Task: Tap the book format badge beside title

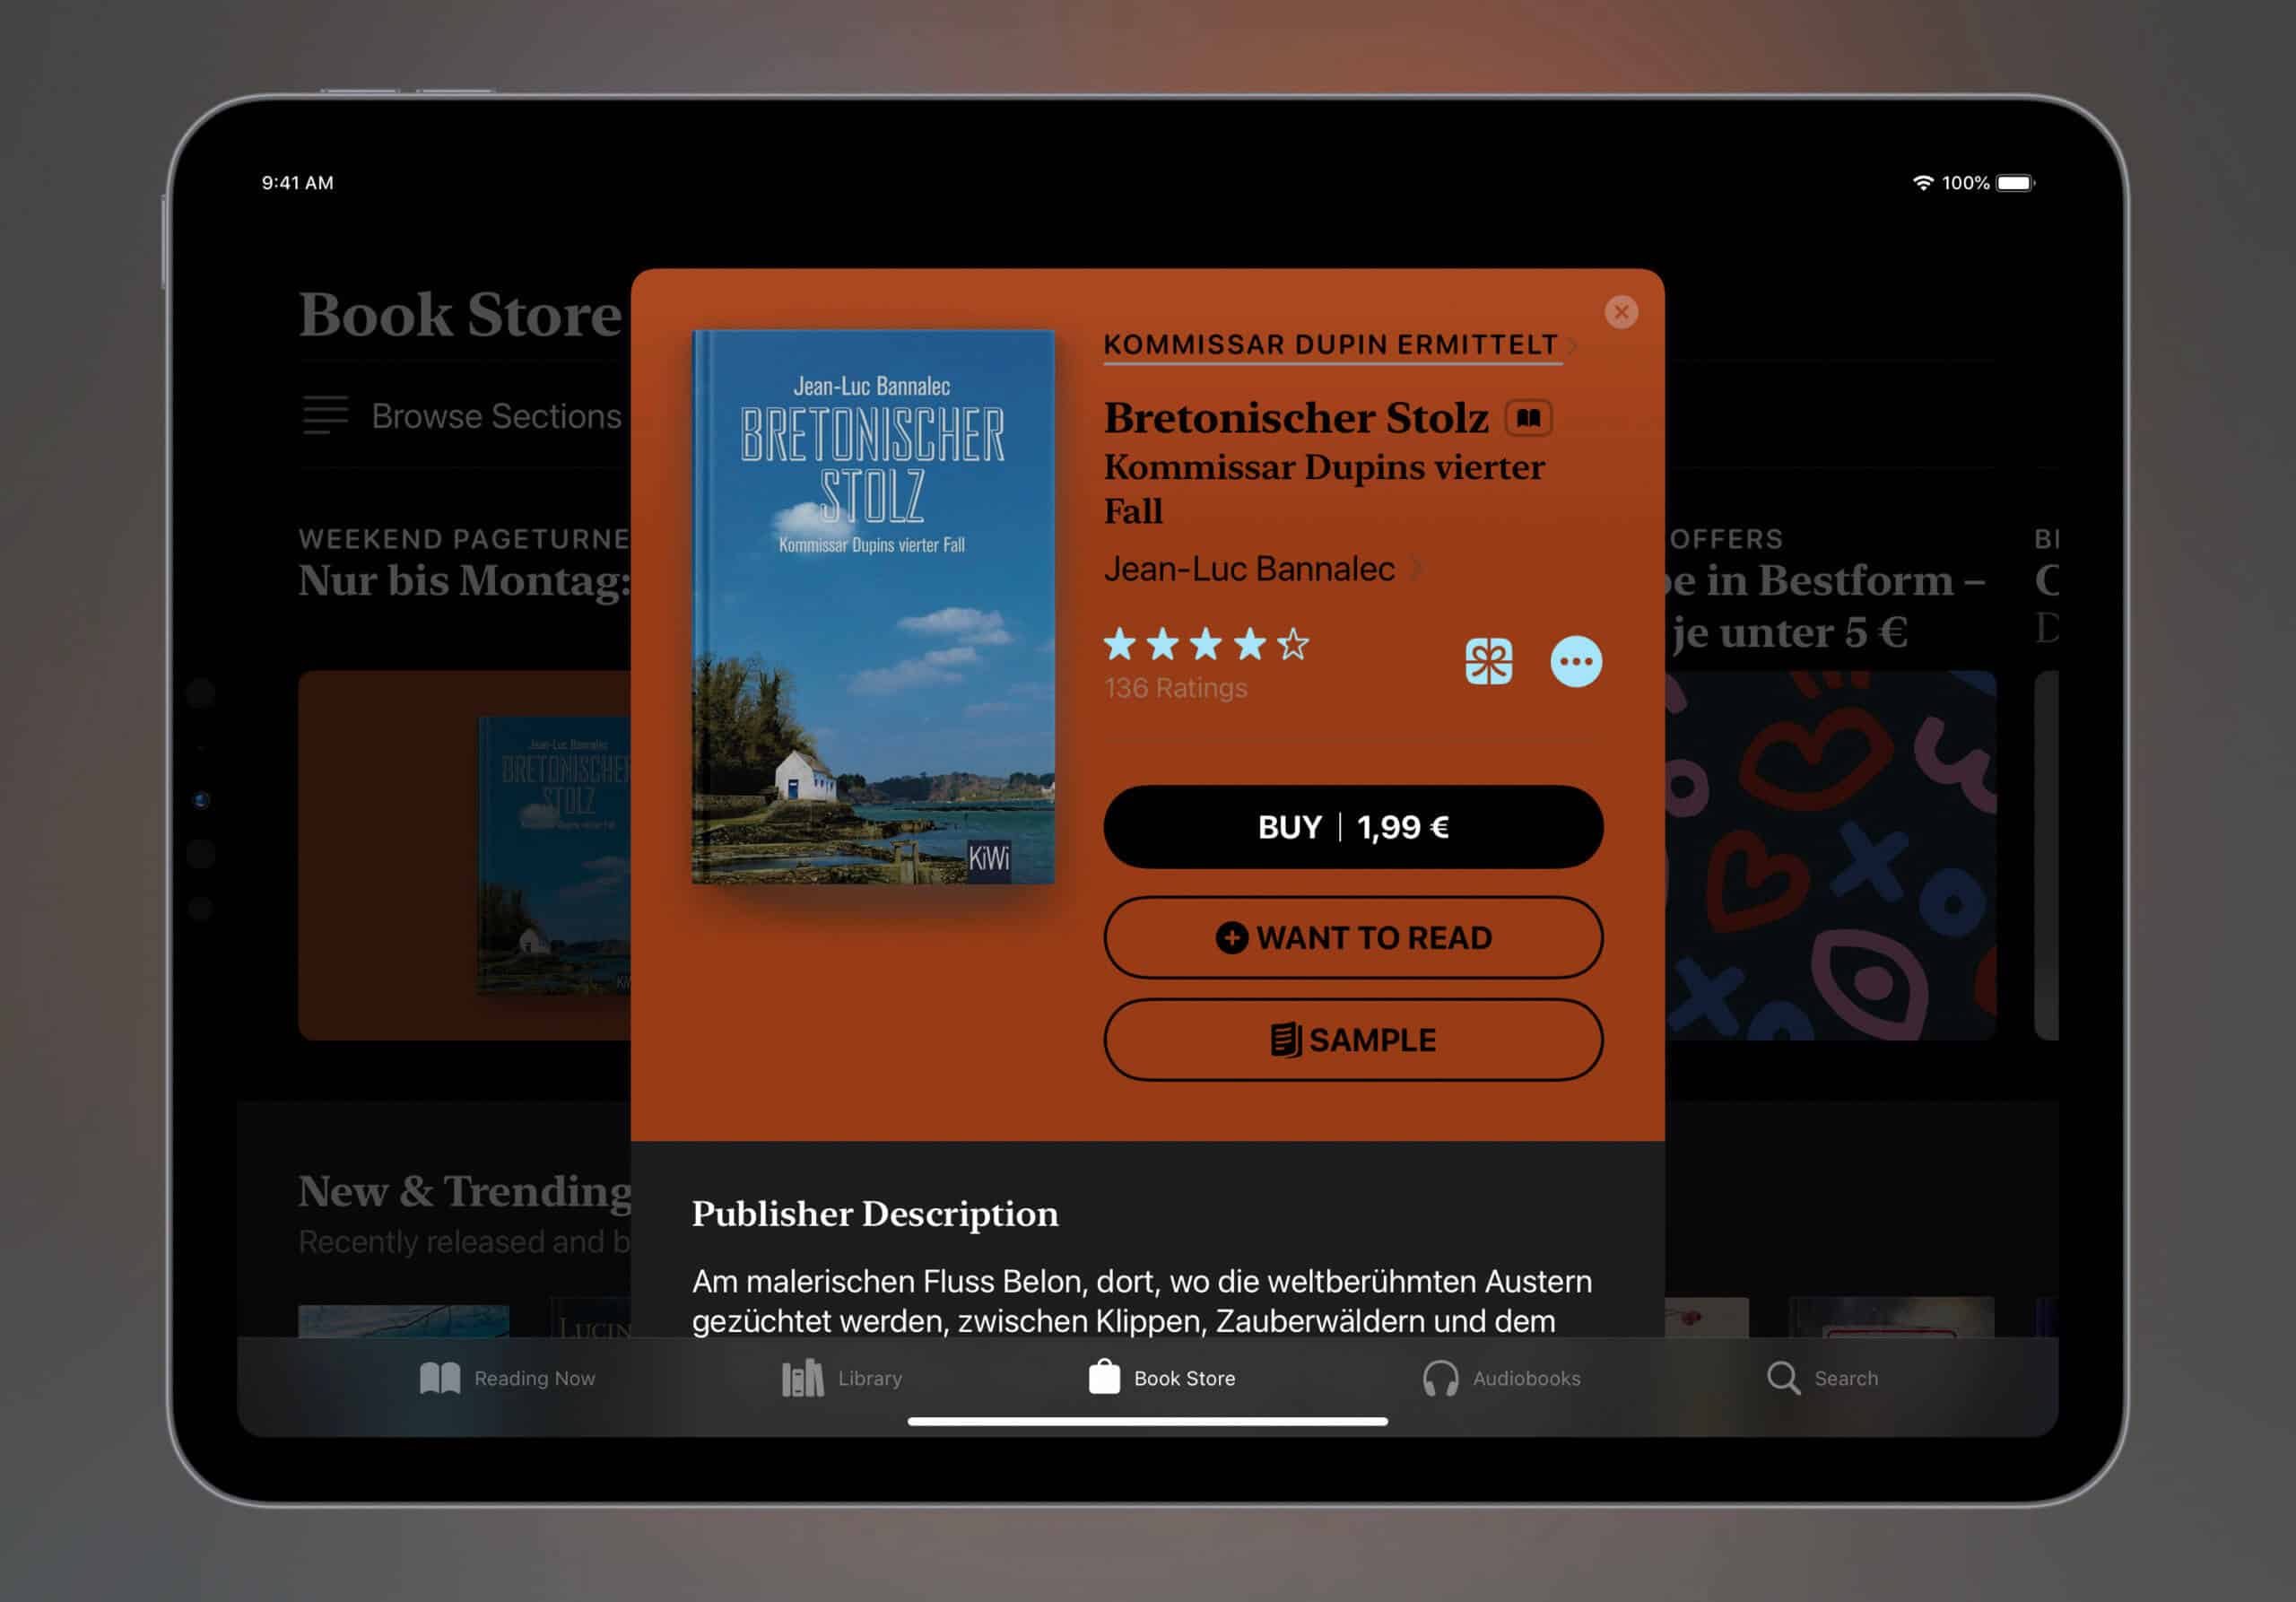Action: pyautogui.click(x=1528, y=418)
